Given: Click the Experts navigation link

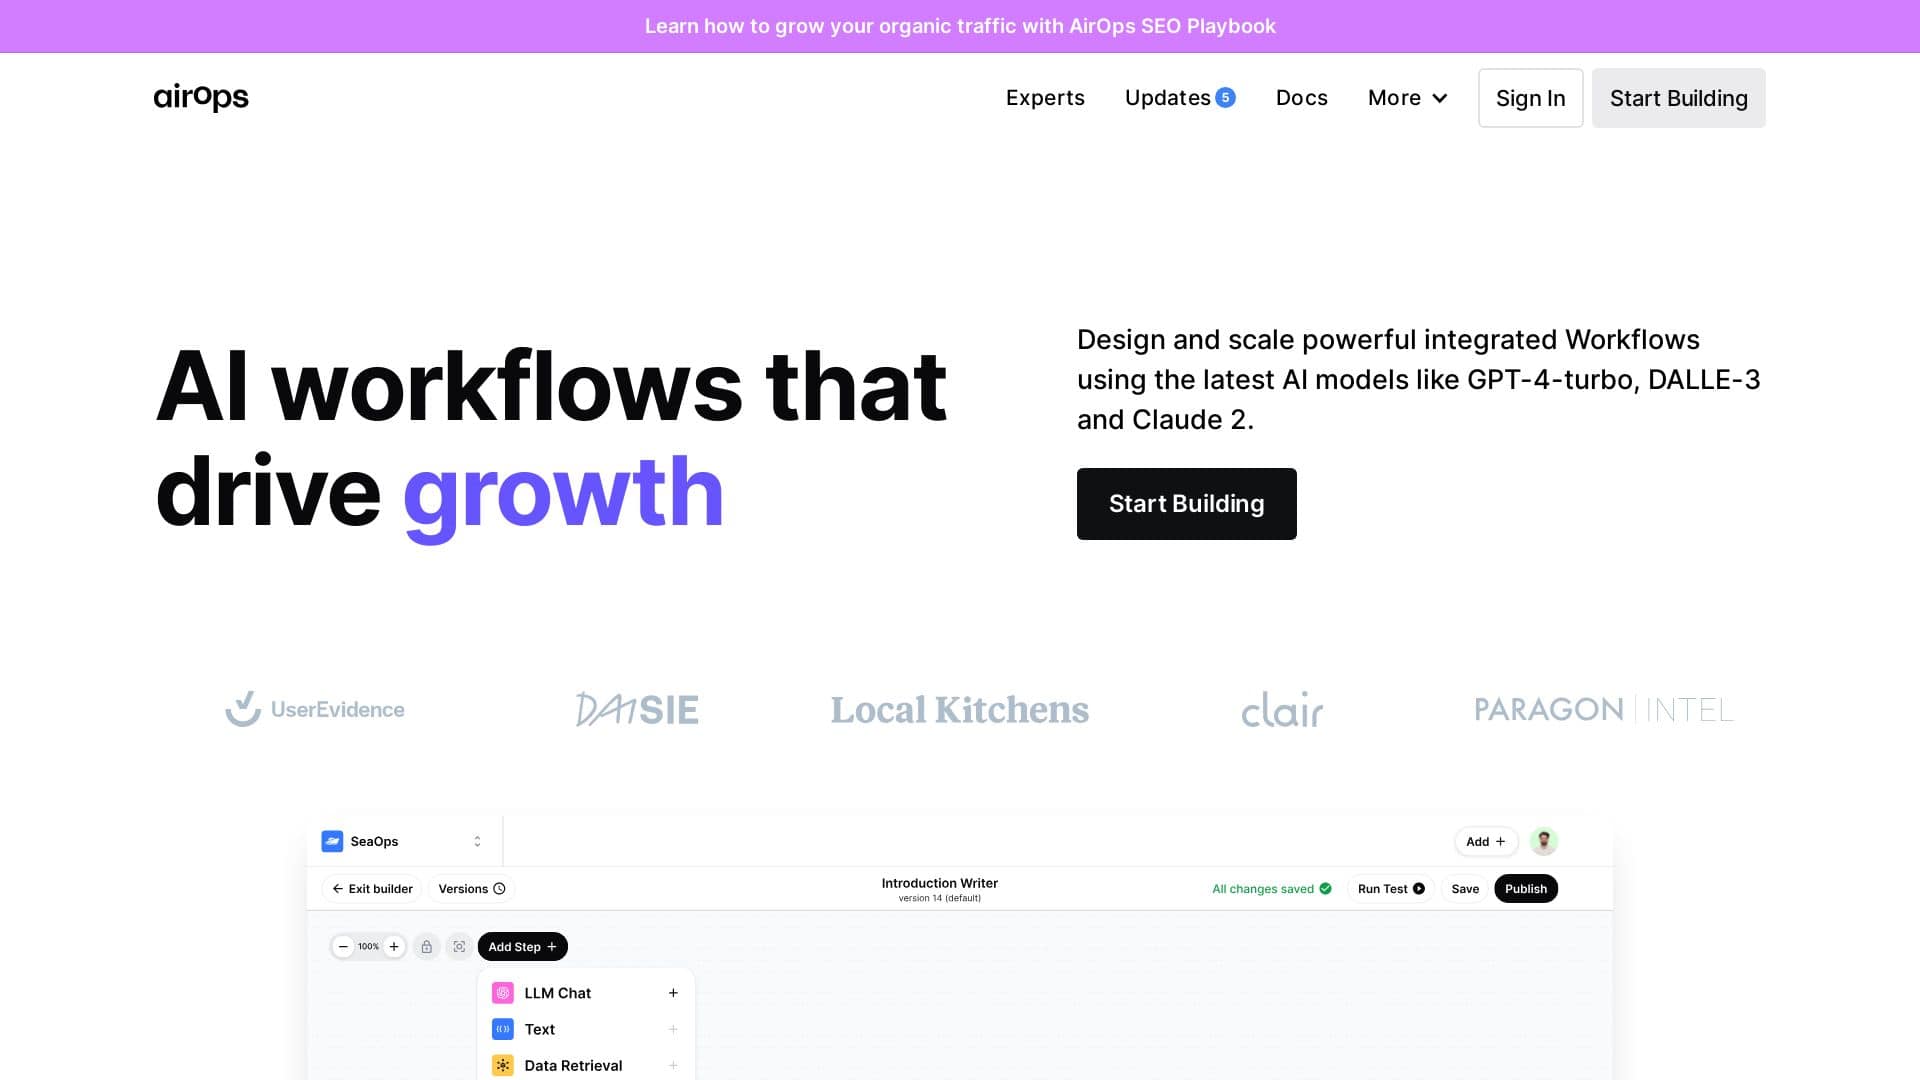Looking at the screenshot, I should tap(1045, 97).
